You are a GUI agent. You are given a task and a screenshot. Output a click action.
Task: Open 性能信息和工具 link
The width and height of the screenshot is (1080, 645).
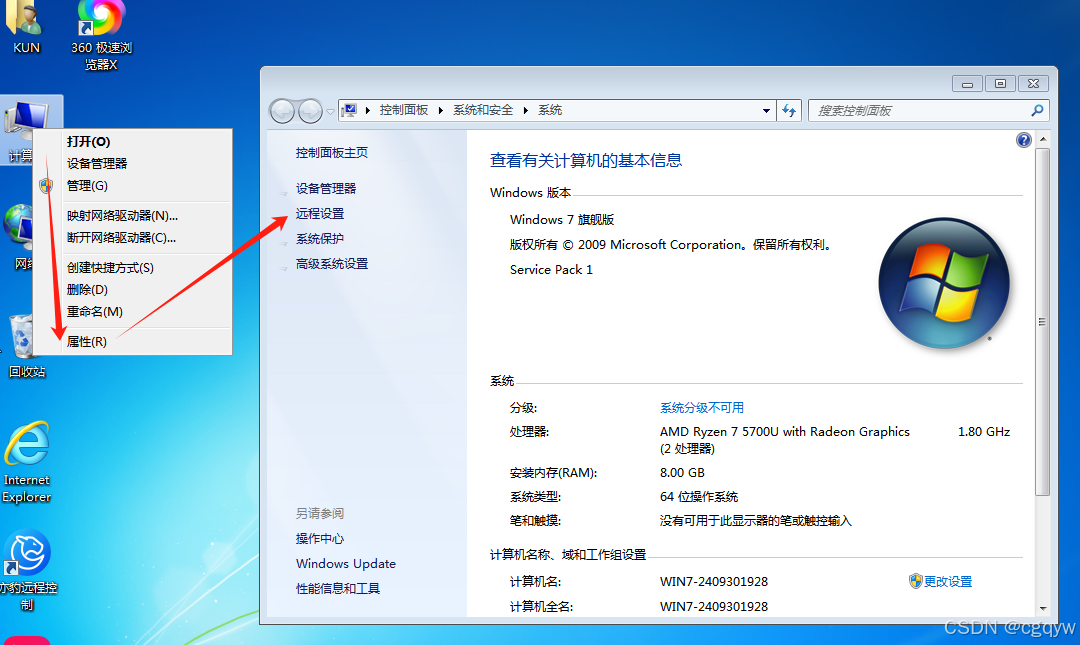338,588
